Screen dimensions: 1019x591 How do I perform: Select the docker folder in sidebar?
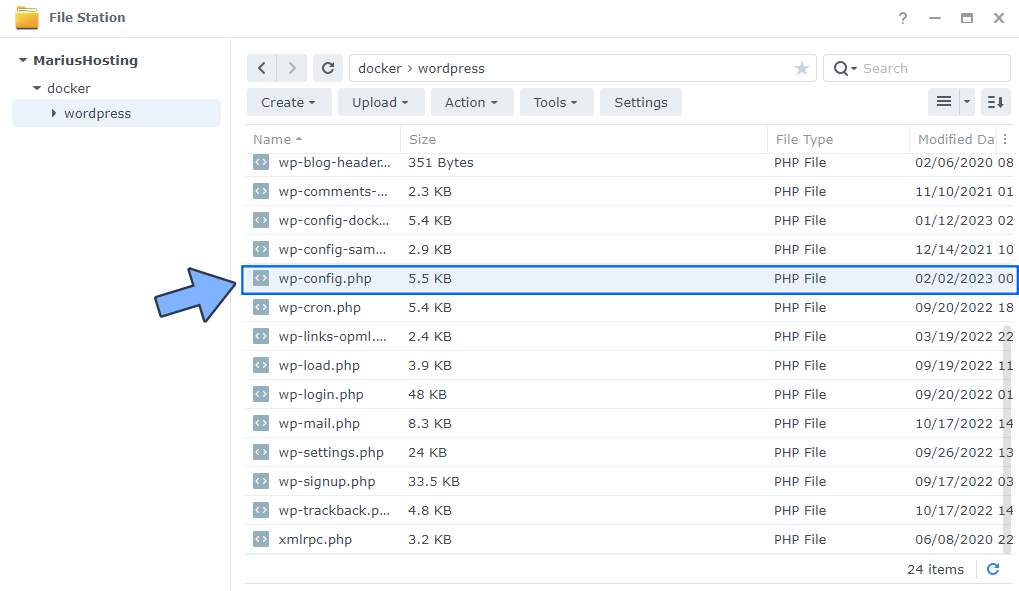pyautogui.click(x=69, y=88)
